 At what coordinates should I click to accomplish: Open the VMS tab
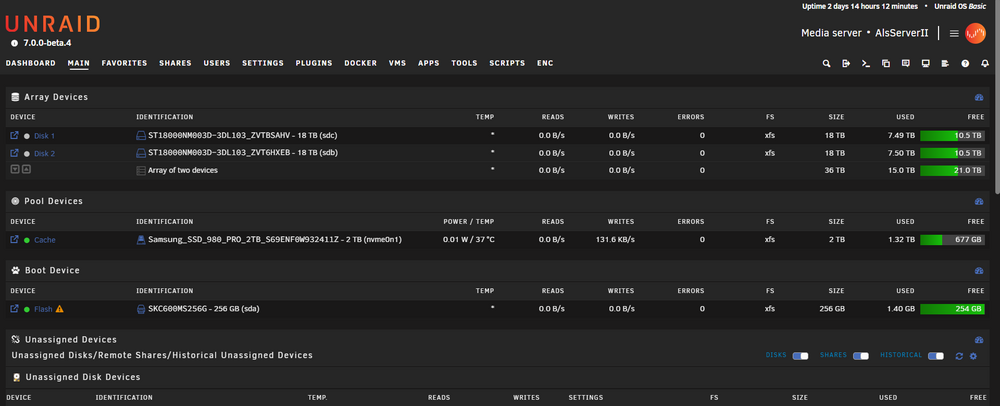coord(397,63)
